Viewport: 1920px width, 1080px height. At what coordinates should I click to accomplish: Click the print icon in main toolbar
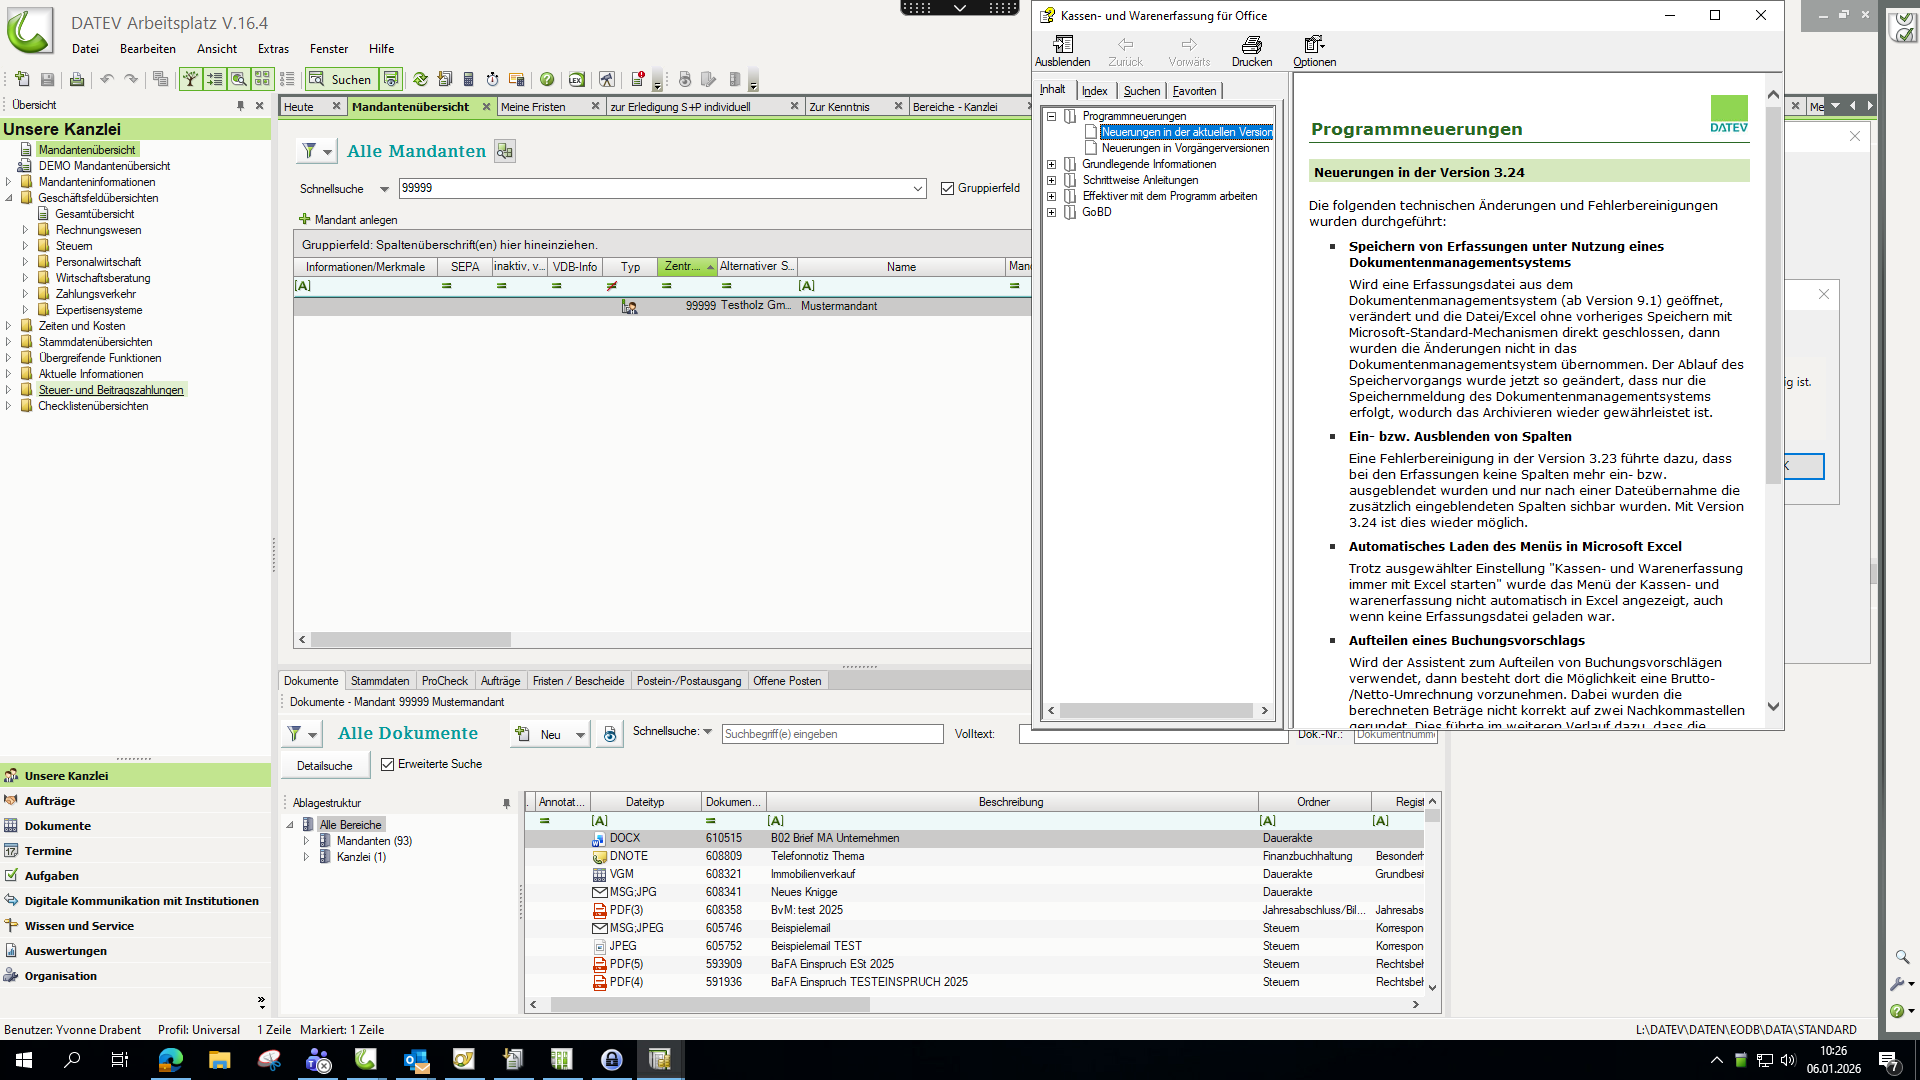point(76,79)
